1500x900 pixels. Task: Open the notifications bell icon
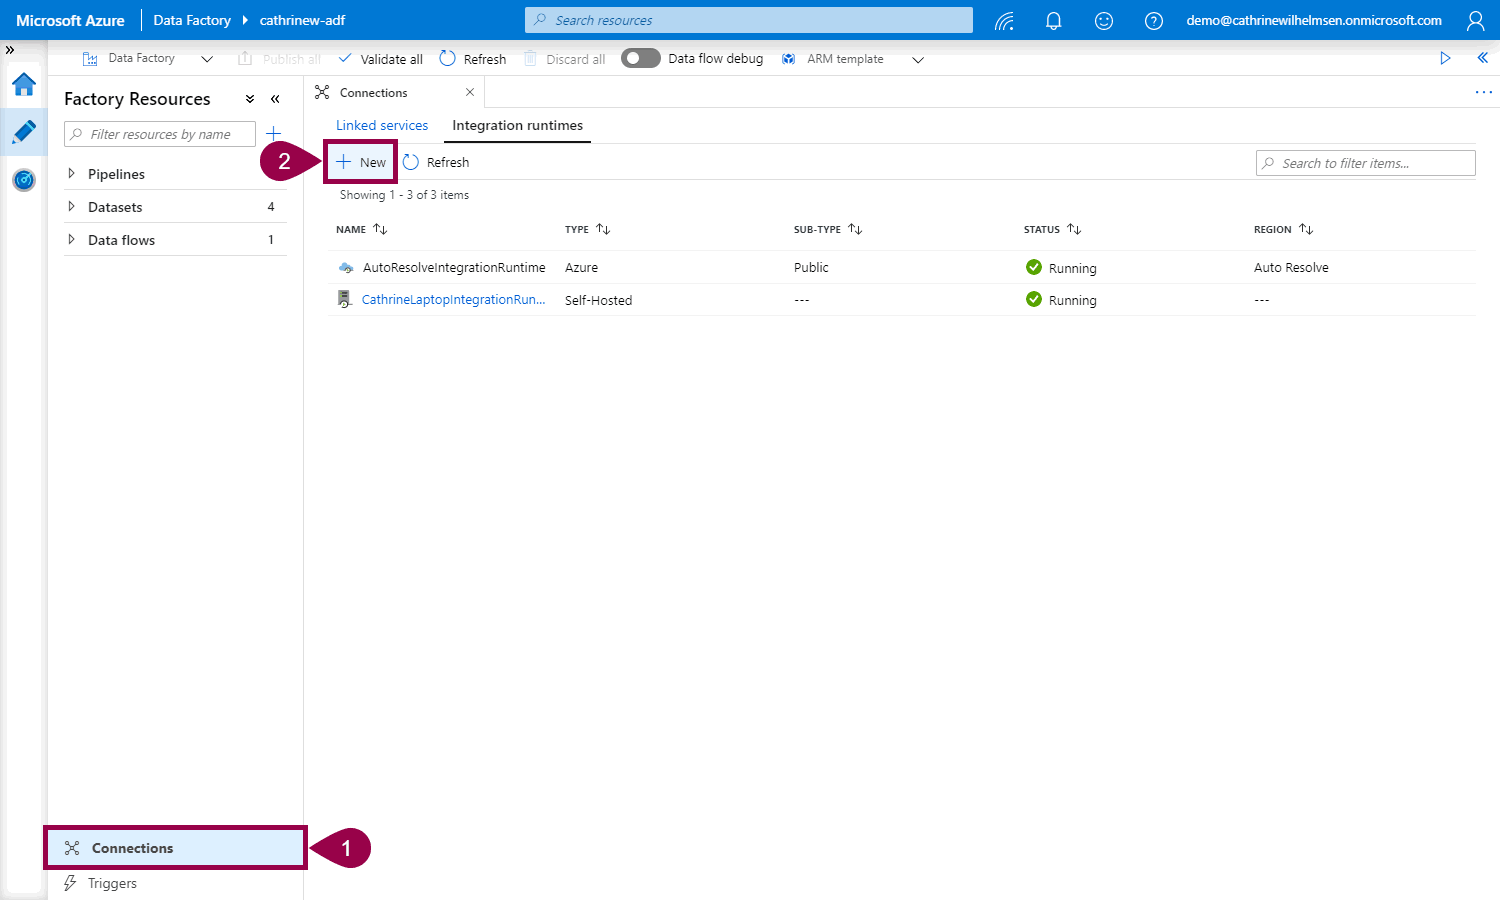tap(1053, 21)
